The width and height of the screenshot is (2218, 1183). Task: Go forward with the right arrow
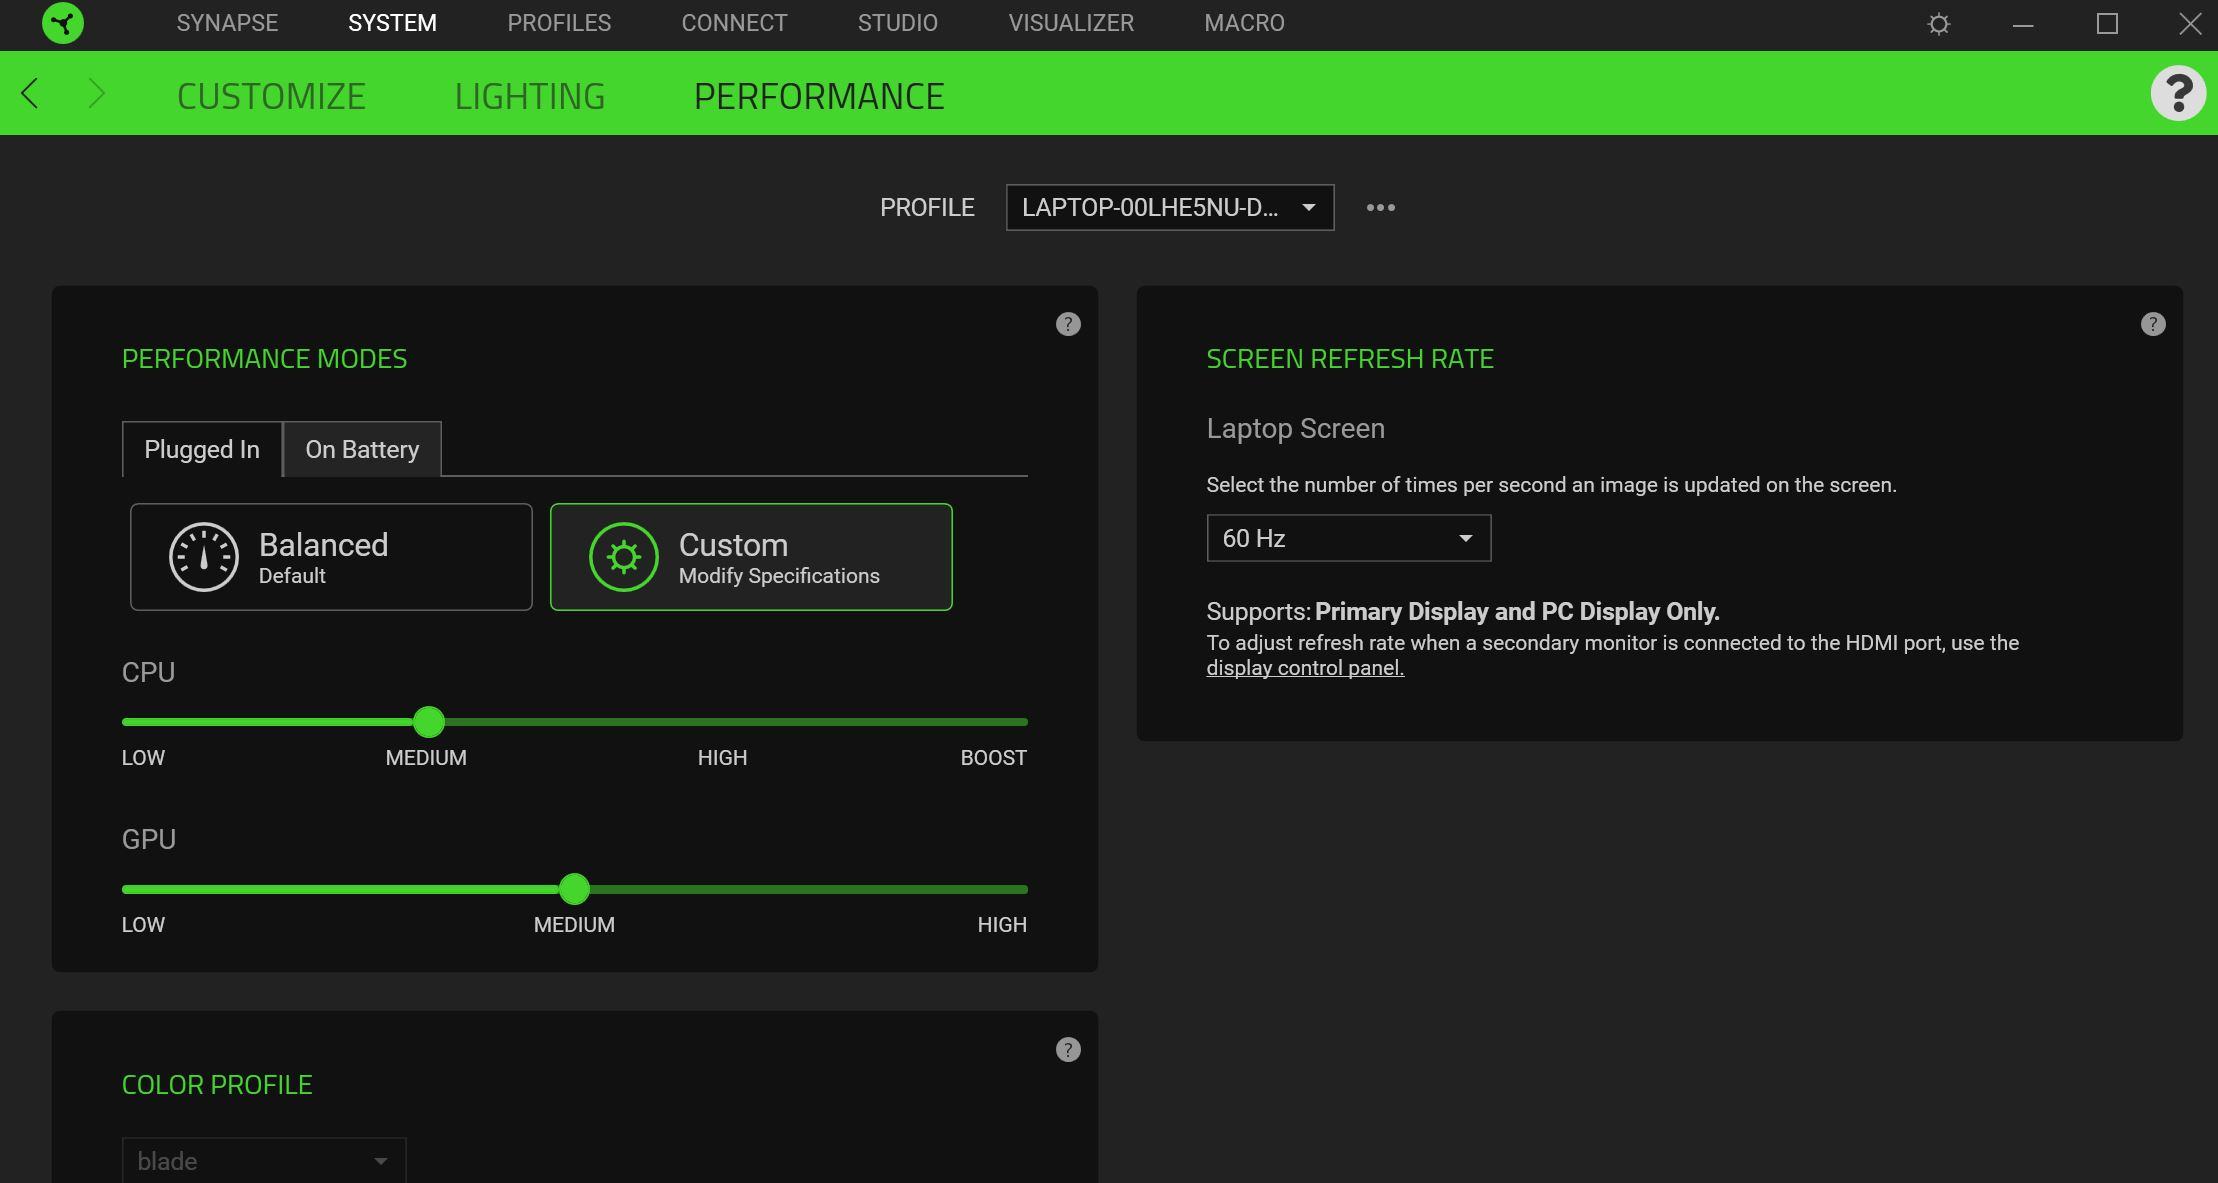[96, 94]
